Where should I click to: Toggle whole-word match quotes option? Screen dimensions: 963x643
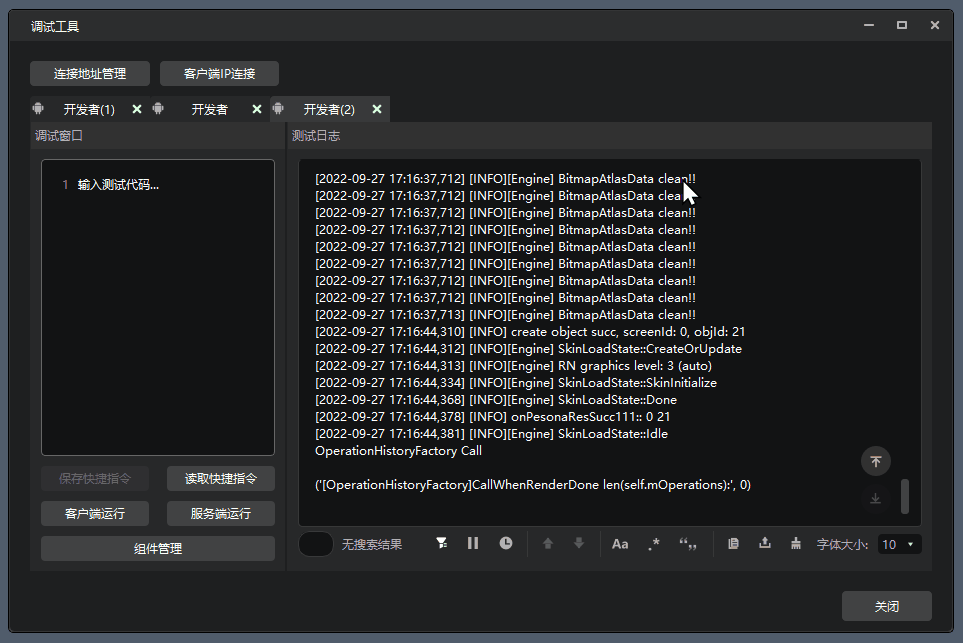pyautogui.click(x=688, y=544)
